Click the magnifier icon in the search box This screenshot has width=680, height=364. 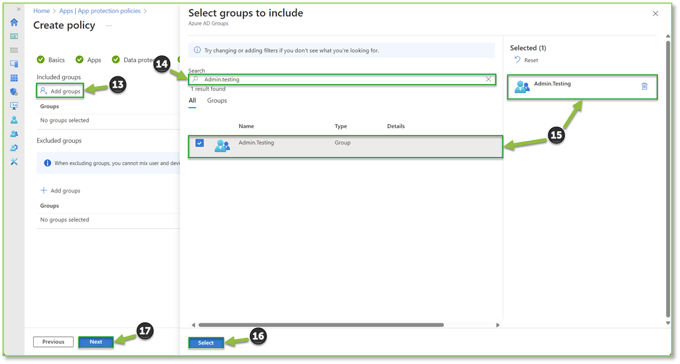195,79
